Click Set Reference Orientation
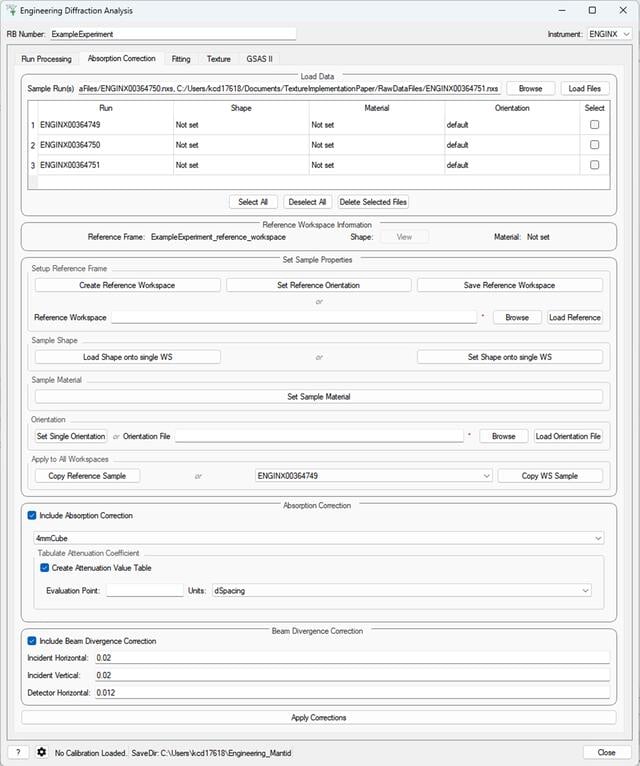Image resolution: width=640 pixels, height=766 pixels. coord(319,285)
